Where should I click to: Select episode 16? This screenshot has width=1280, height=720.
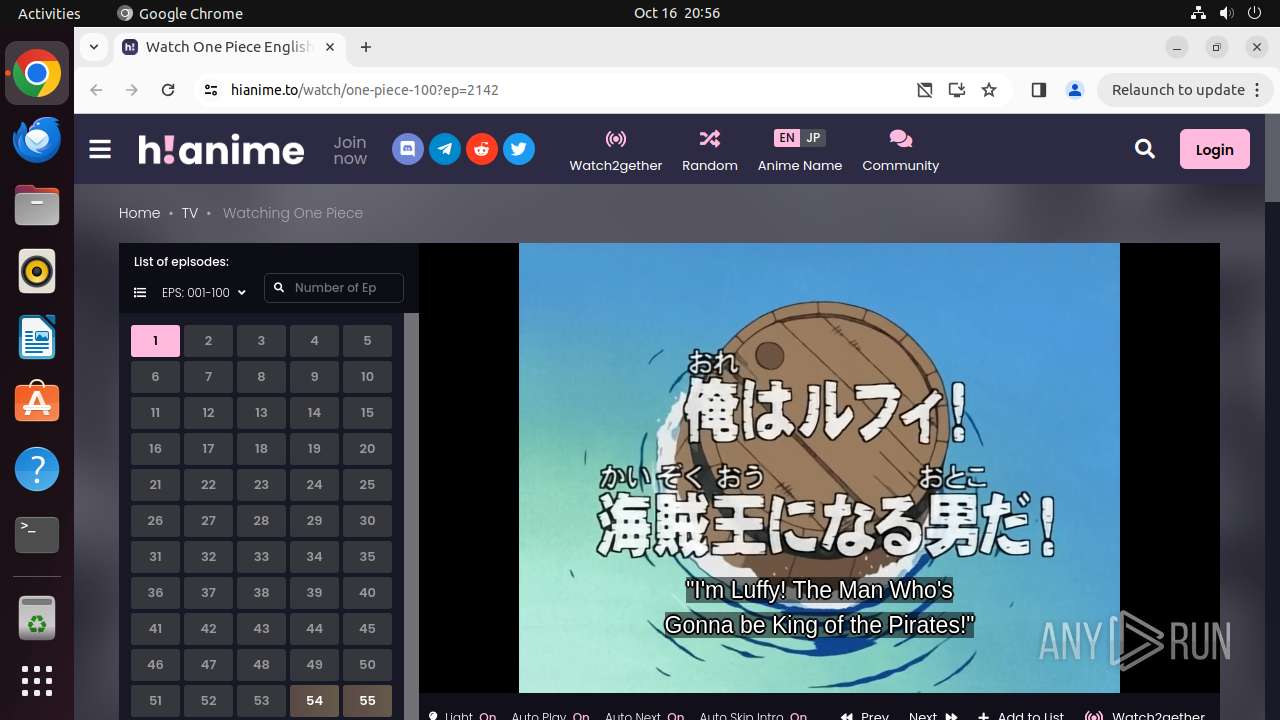(155, 449)
